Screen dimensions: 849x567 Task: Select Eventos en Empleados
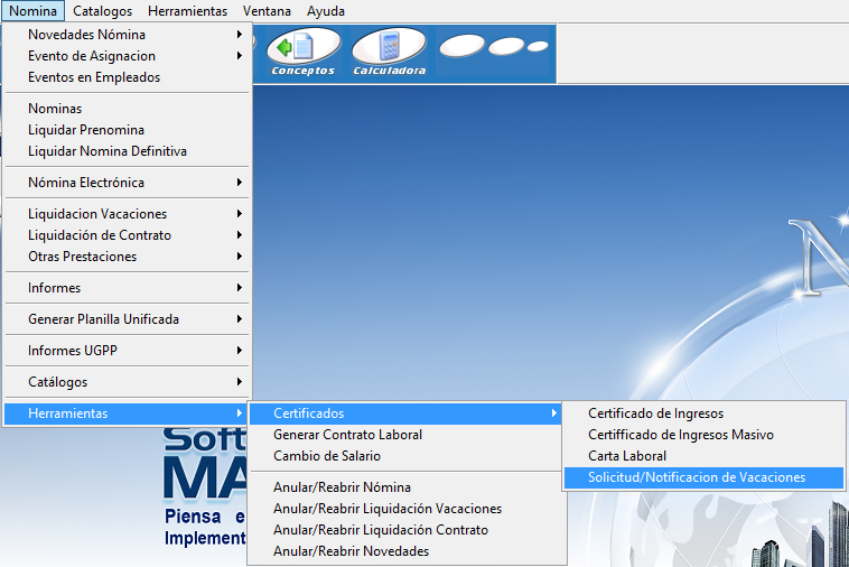[127, 77]
